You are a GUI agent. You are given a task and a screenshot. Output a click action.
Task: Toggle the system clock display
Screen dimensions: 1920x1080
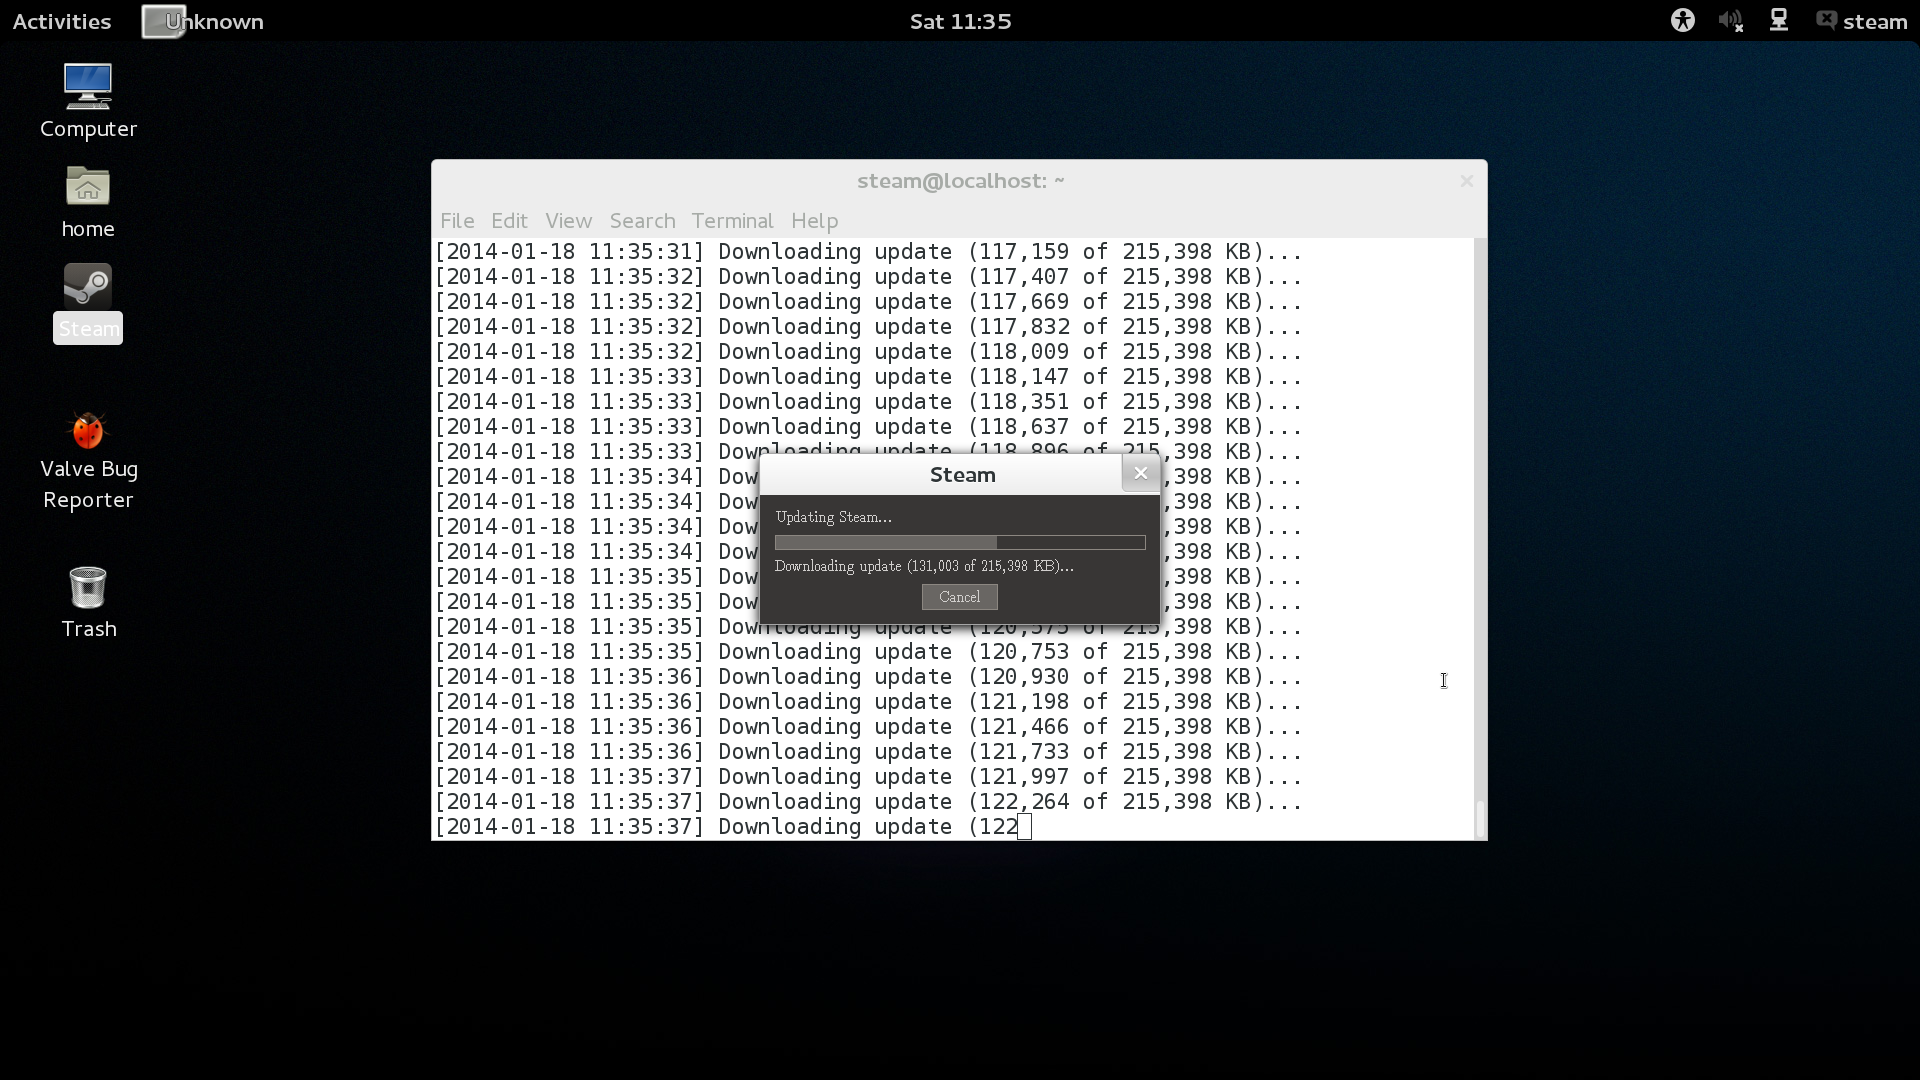(960, 20)
